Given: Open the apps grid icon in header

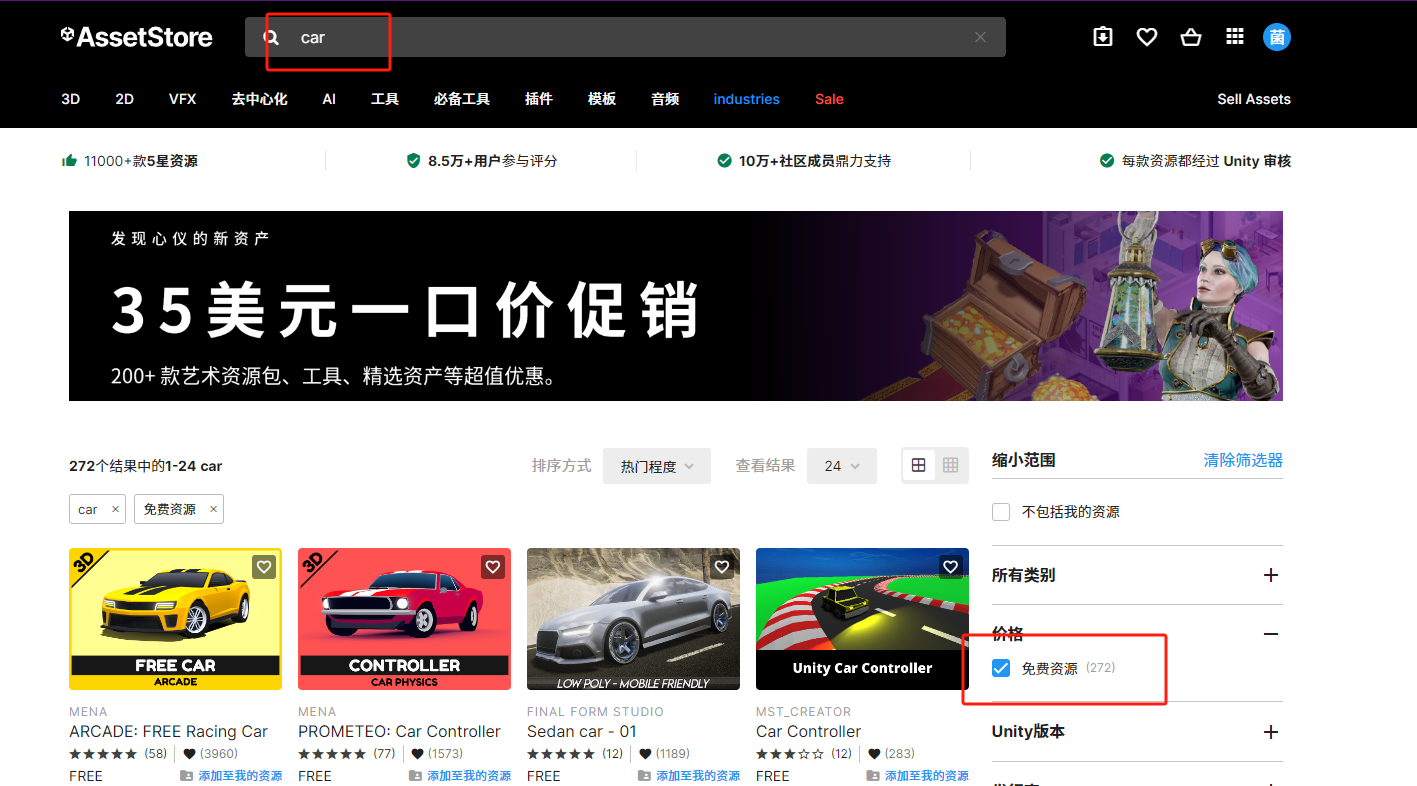Looking at the screenshot, I should pos(1235,37).
